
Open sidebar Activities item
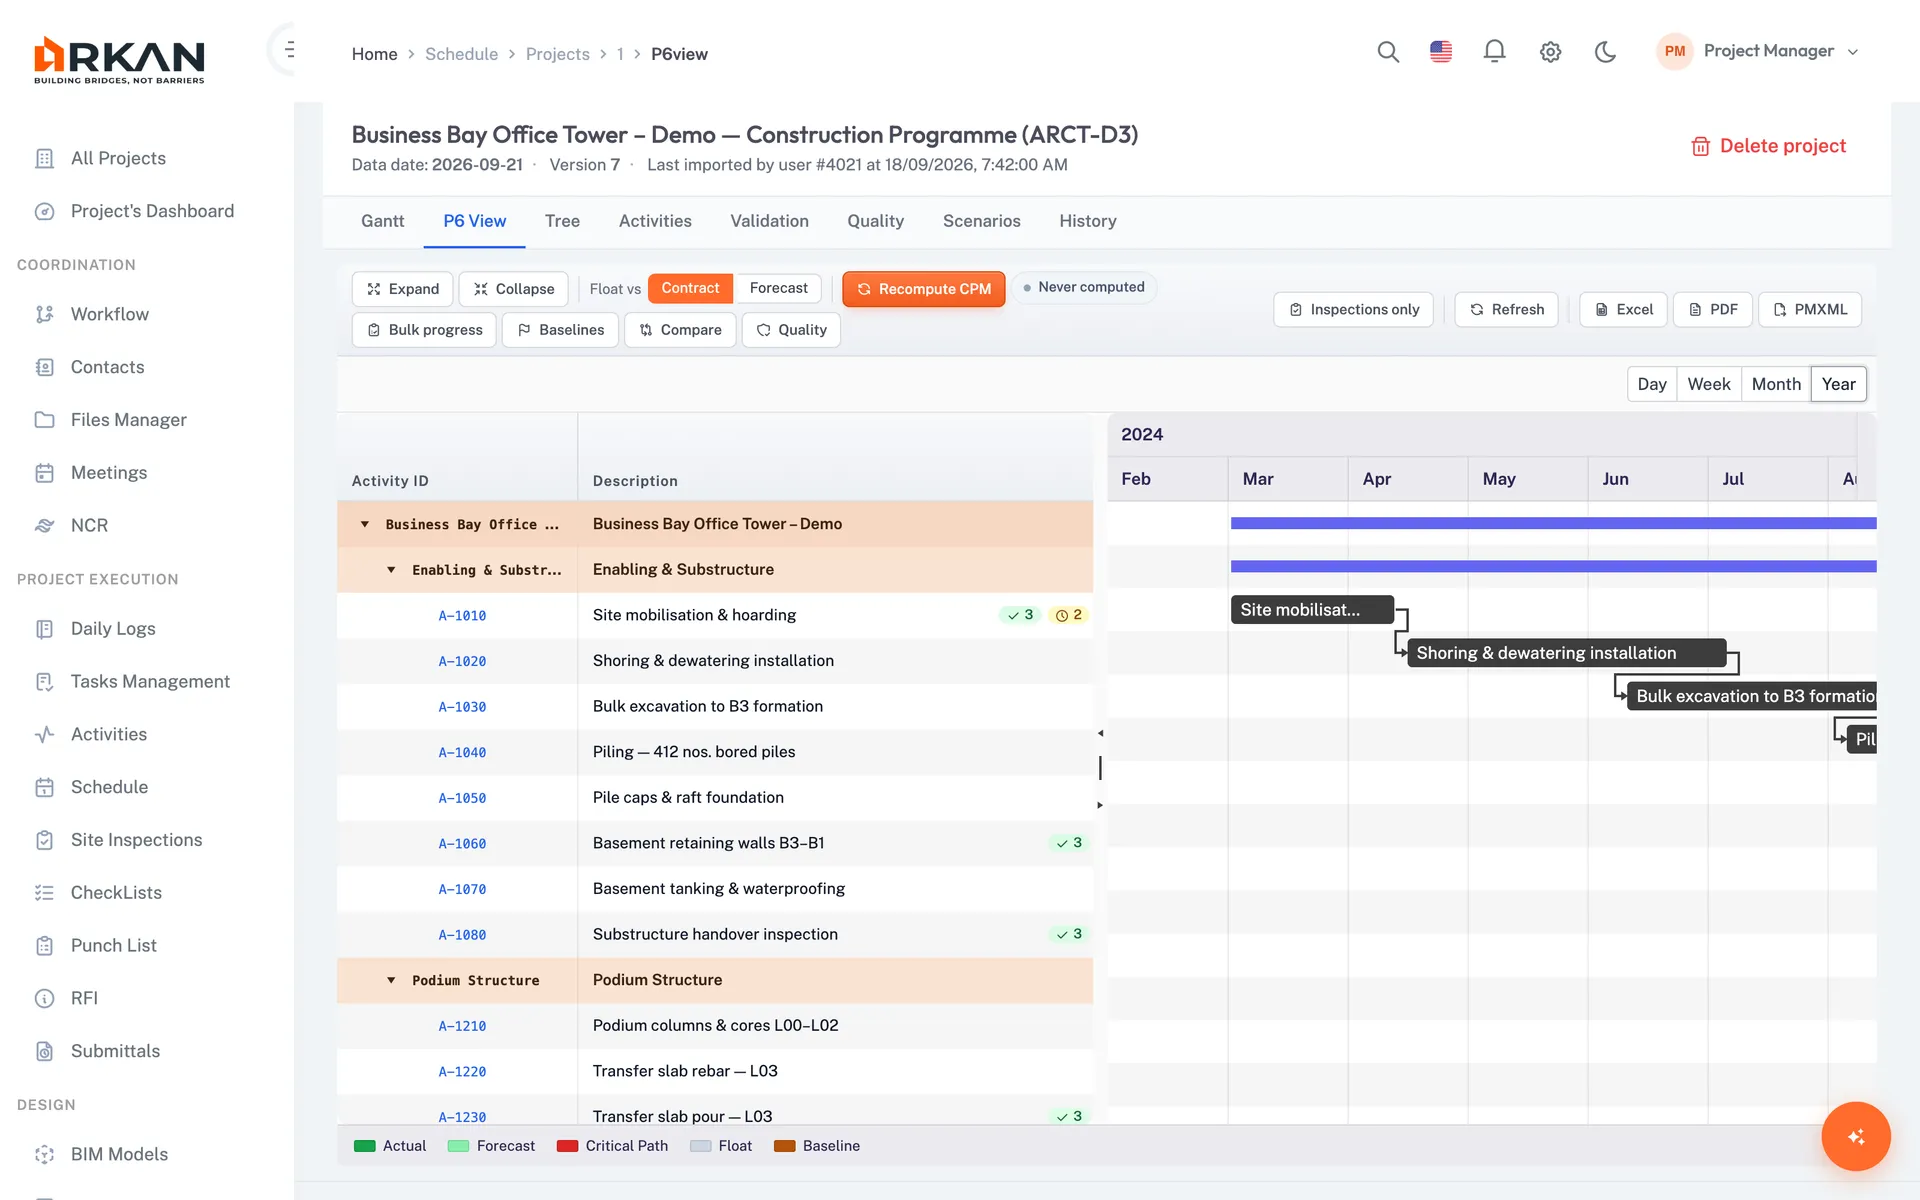tap(108, 734)
